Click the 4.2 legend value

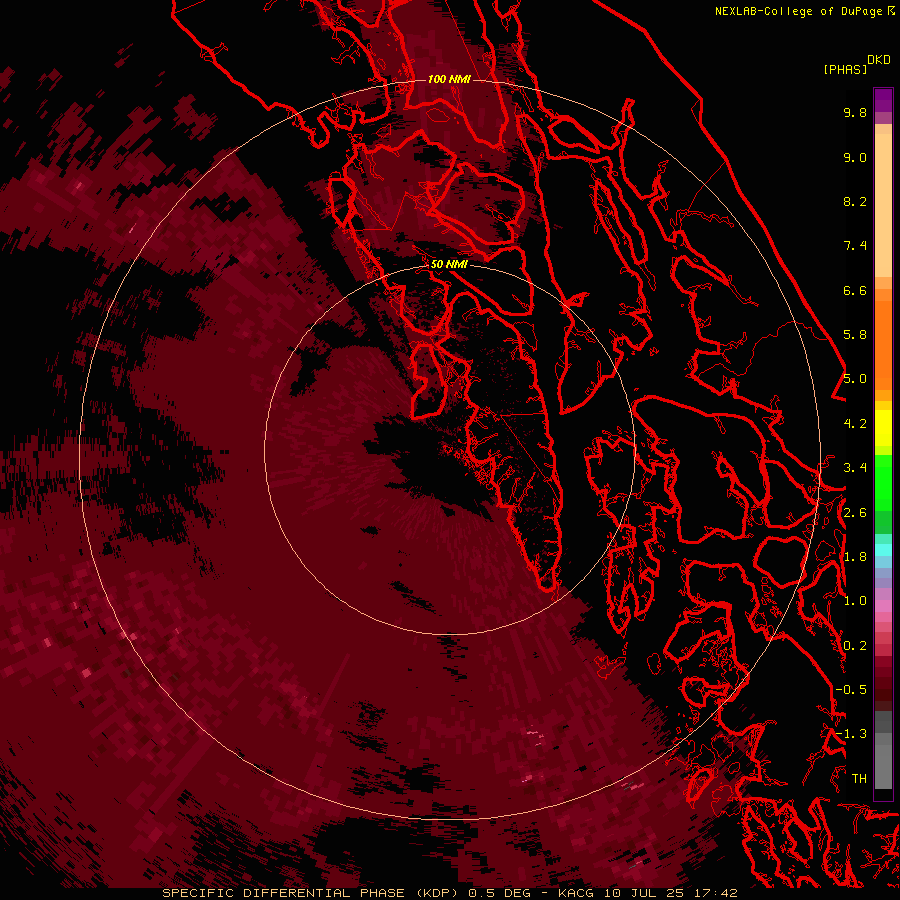coord(855,424)
